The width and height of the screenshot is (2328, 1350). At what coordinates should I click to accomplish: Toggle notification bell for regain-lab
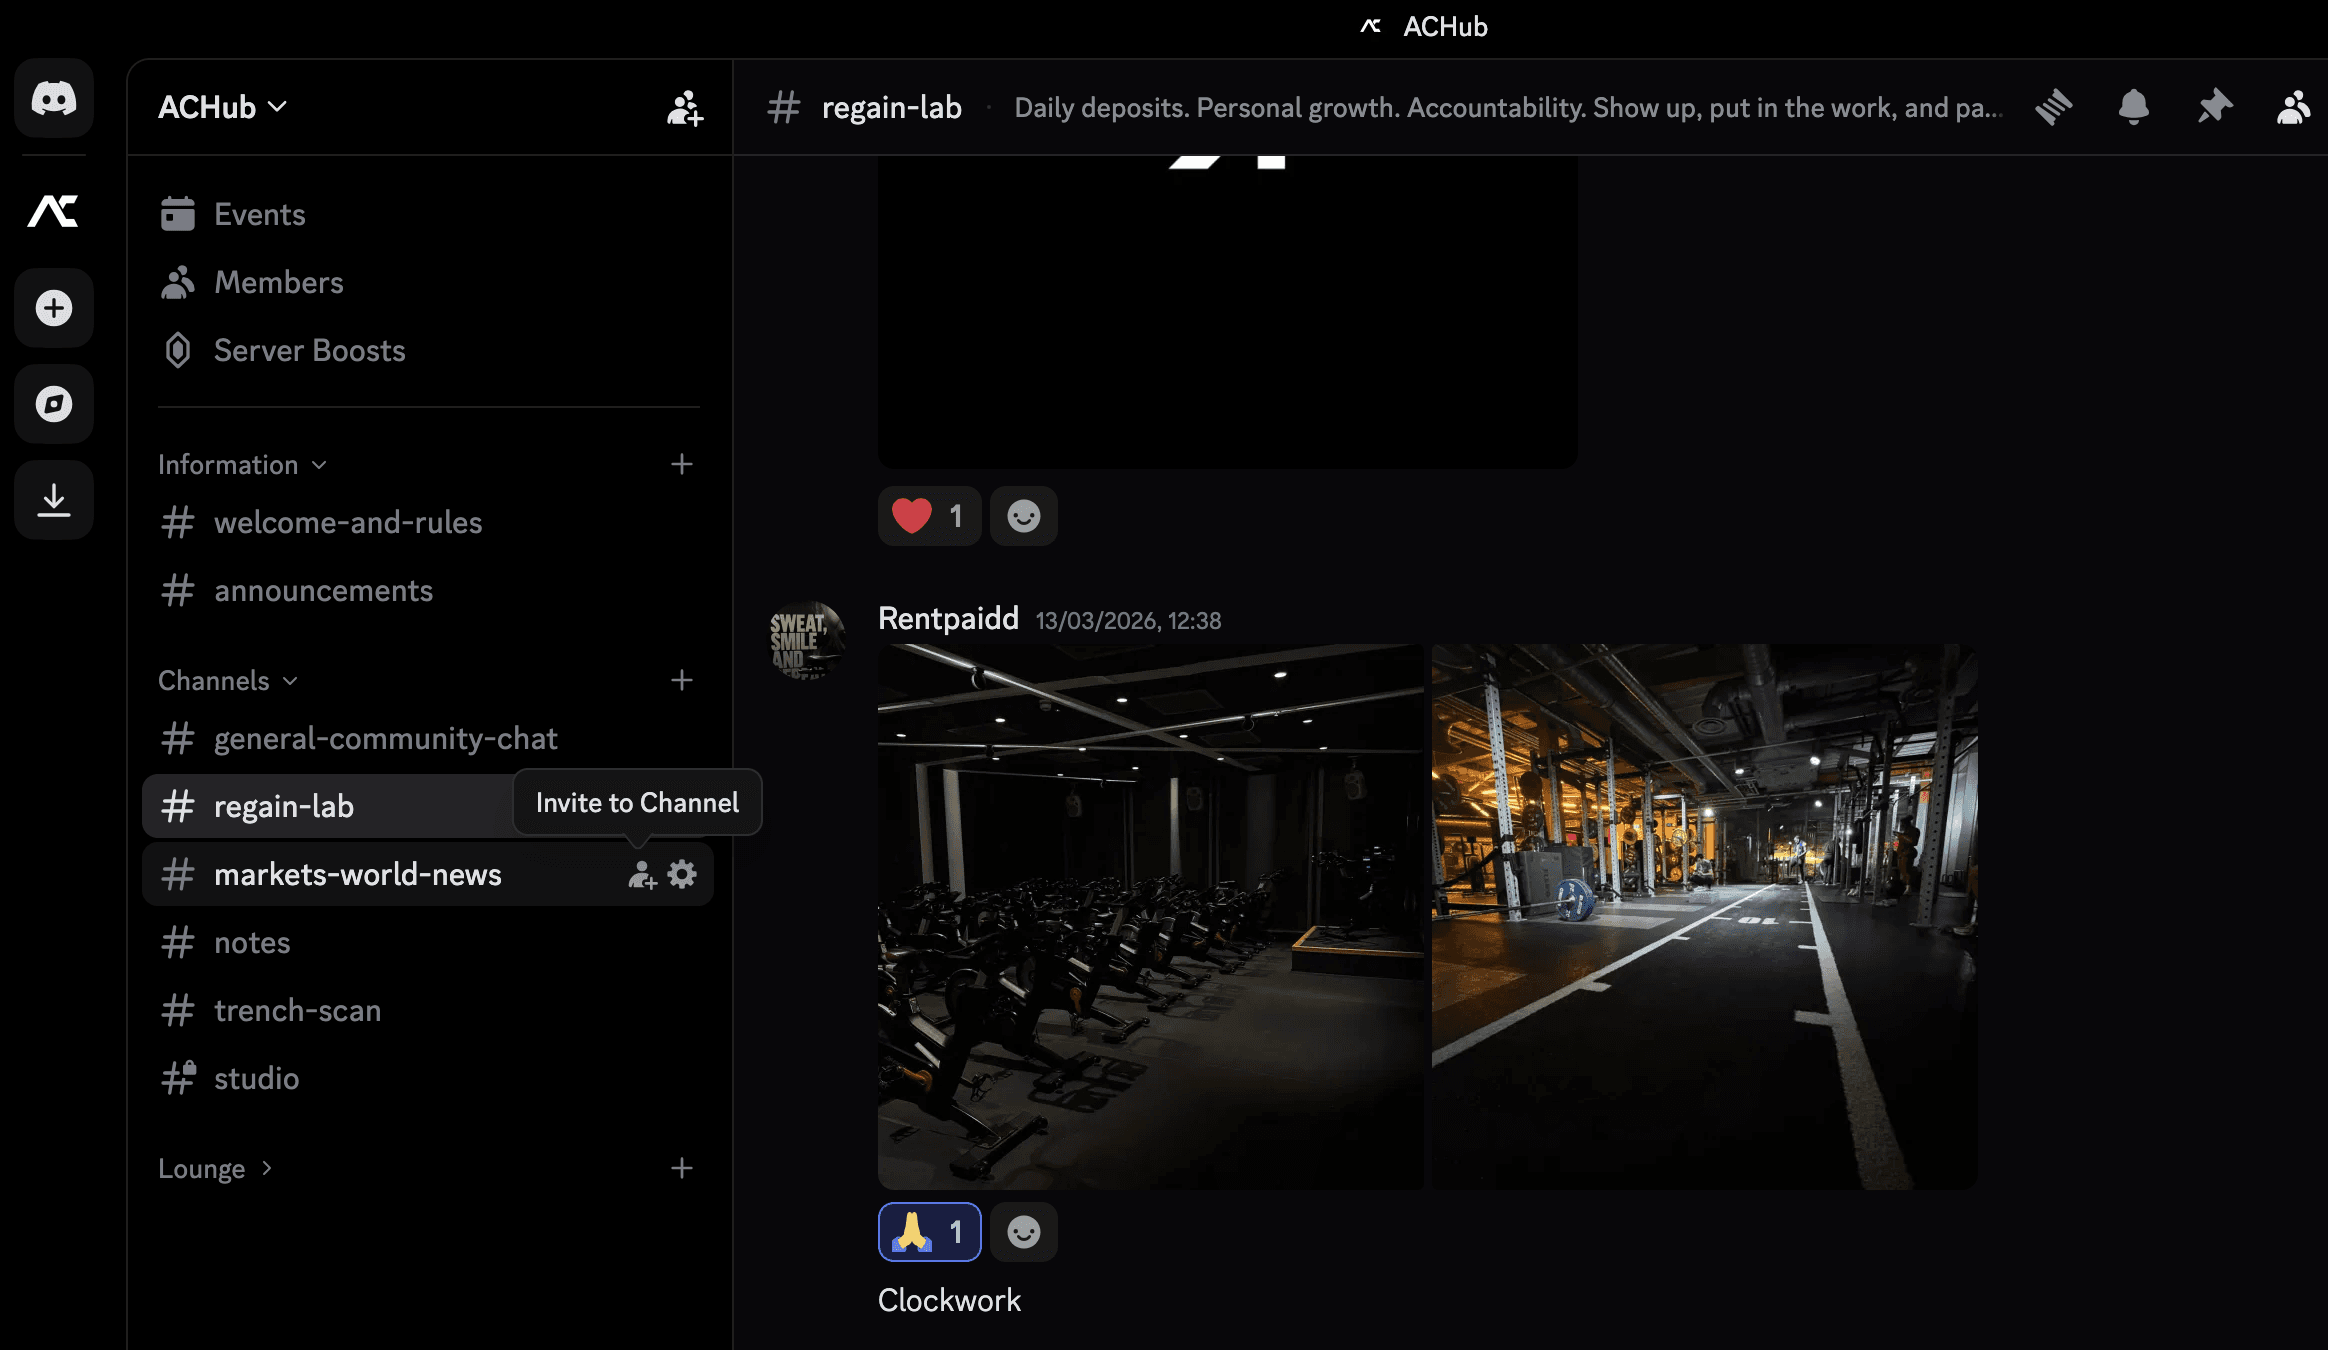pos(2133,107)
